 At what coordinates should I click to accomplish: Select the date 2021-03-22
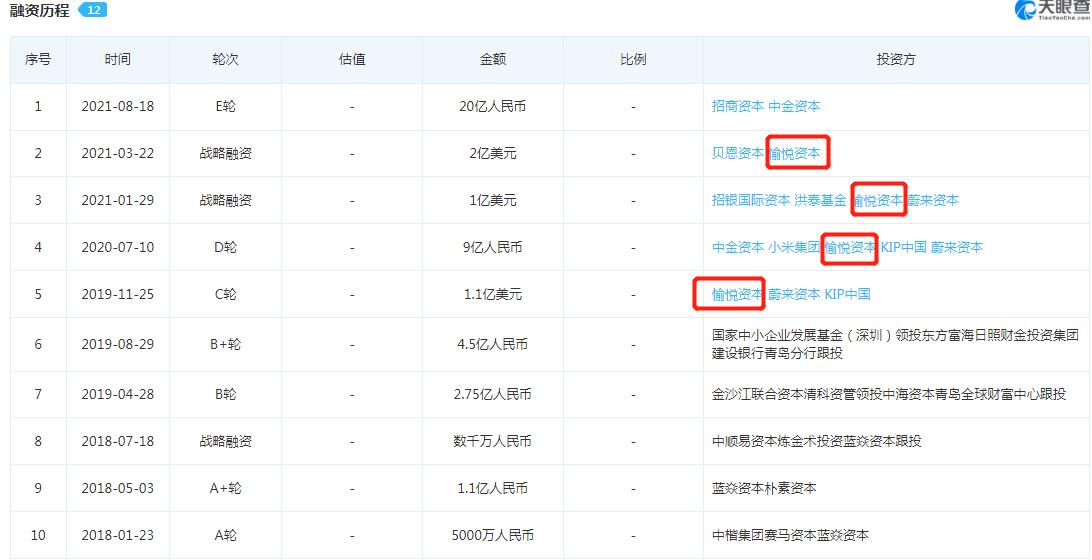[118, 153]
